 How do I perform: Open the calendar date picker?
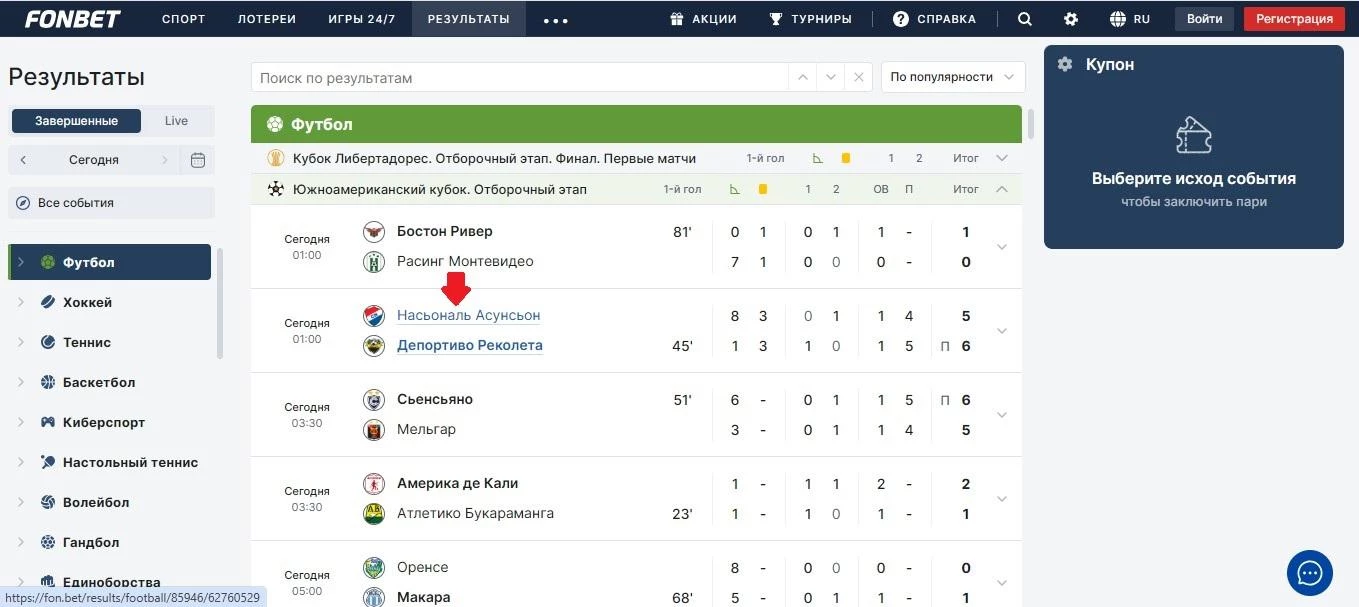click(197, 159)
